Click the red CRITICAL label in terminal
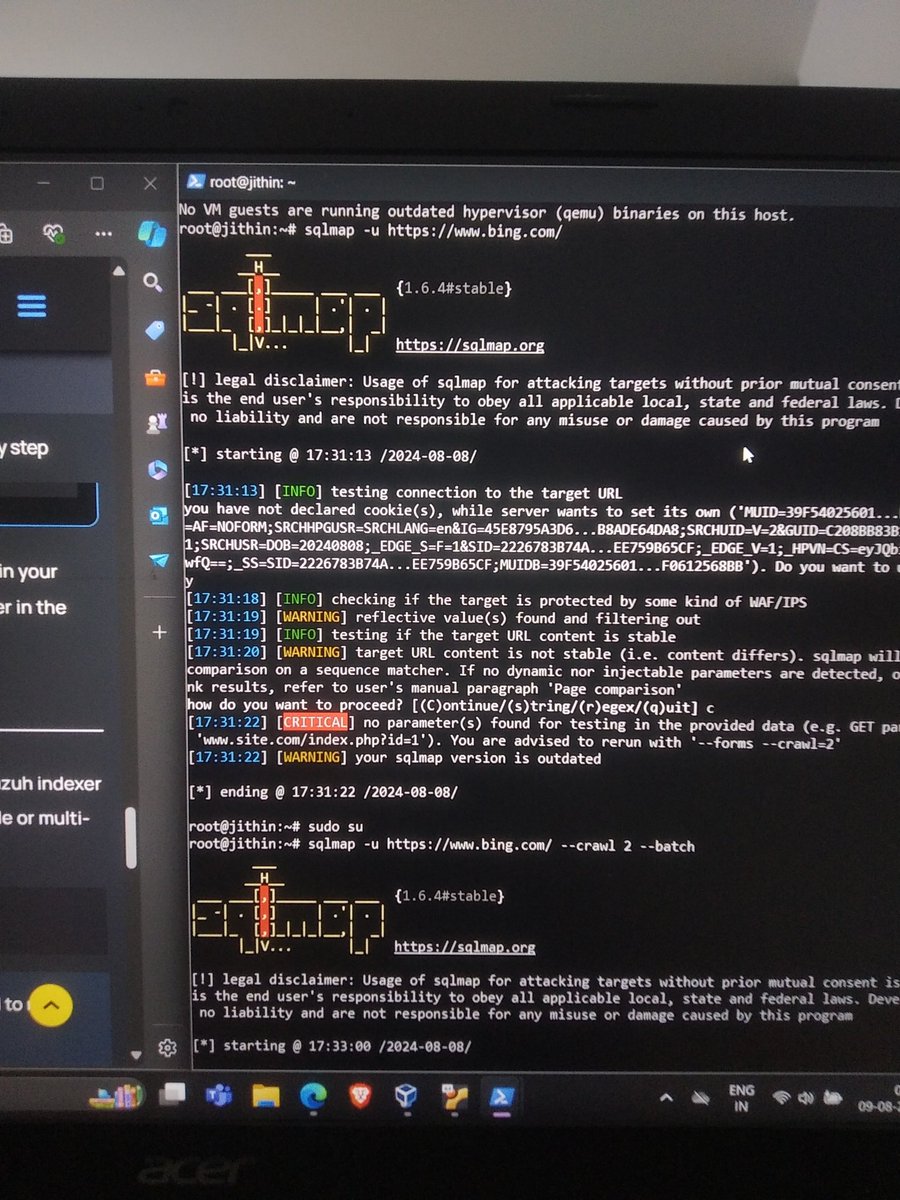 [315, 723]
